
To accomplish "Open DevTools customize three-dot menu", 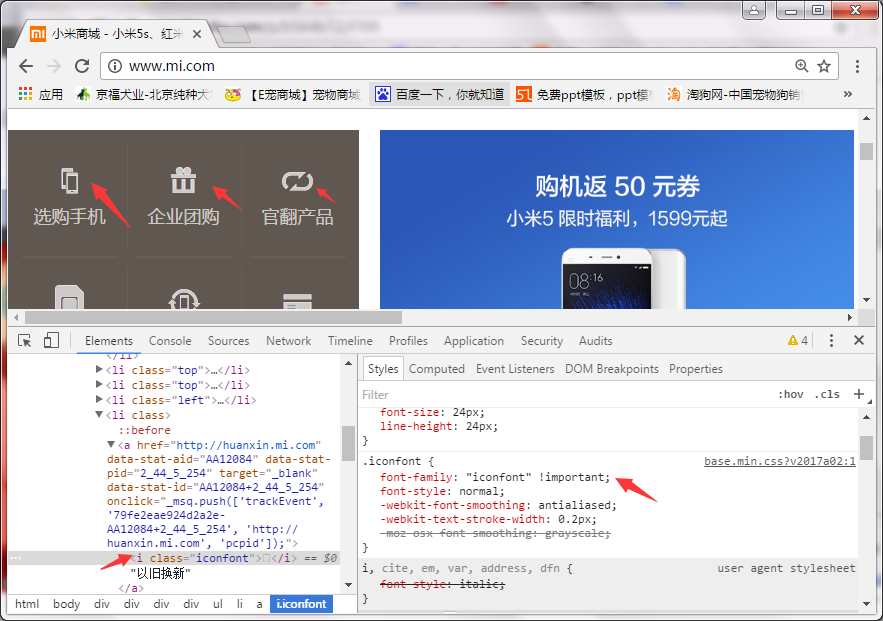I will (831, 340).
